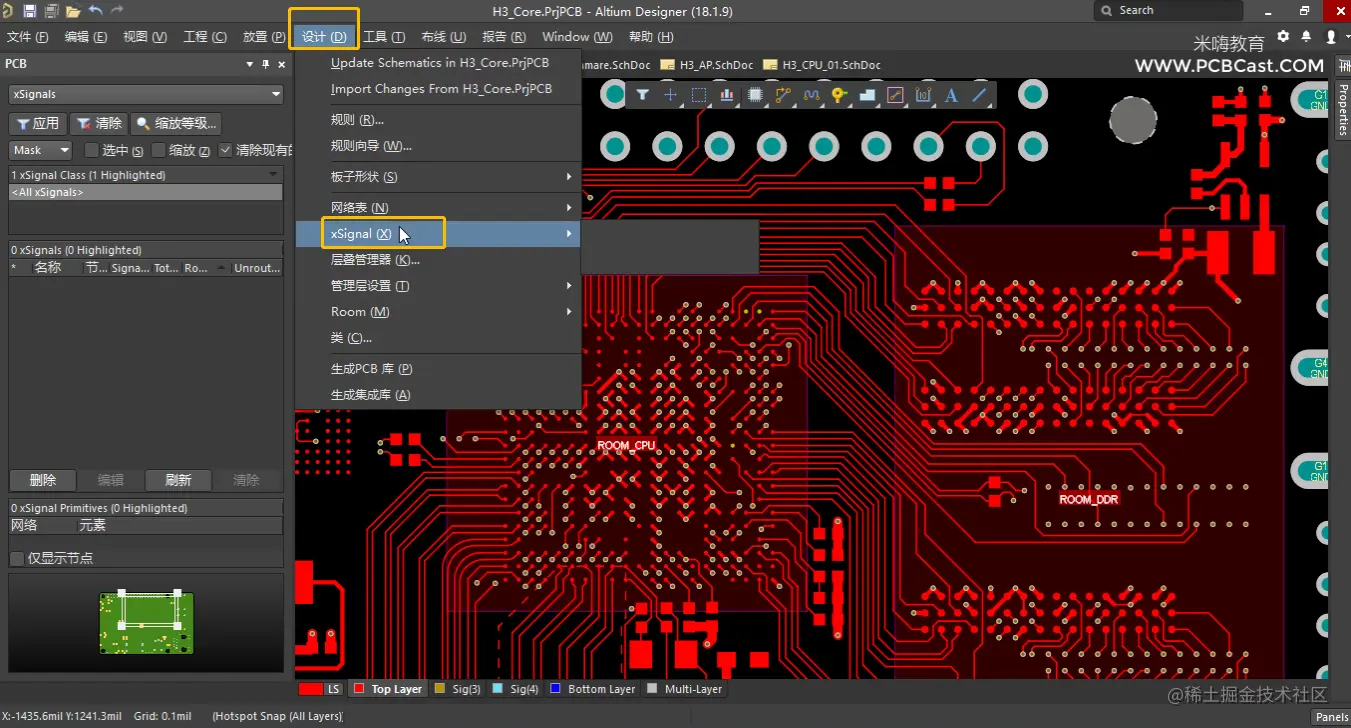Select the place polygon pour tool

(867, 95)
